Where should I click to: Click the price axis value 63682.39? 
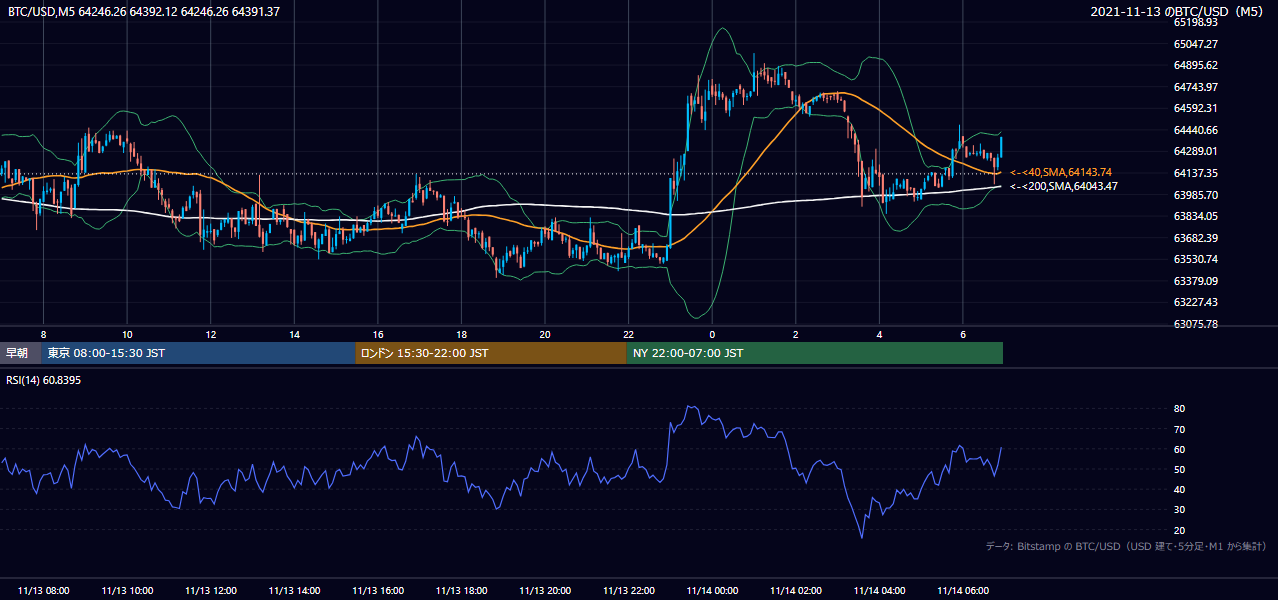(1195, 238)
